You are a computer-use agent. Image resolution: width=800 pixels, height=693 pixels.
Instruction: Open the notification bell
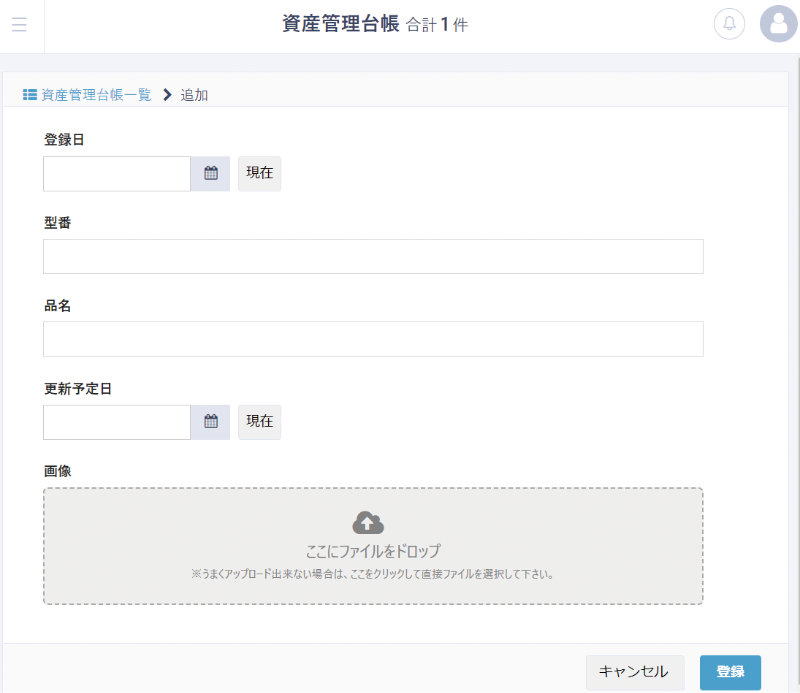729,25
